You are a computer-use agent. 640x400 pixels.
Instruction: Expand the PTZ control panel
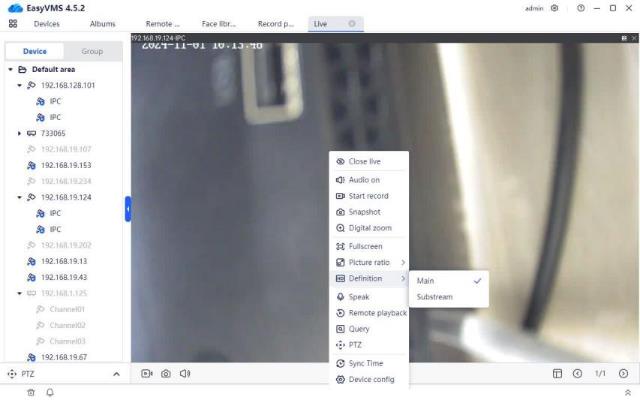pos(115,373)
